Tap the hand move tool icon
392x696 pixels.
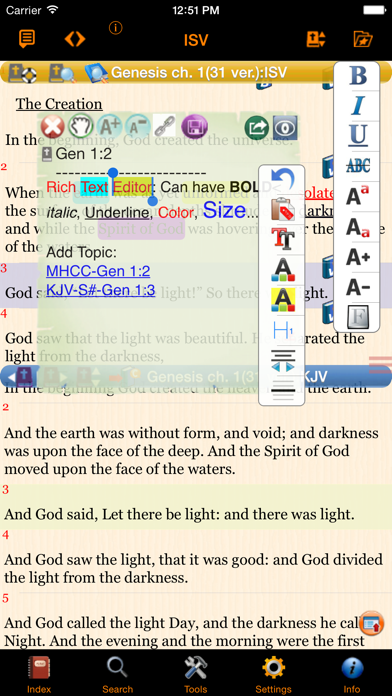coord(80,126)
